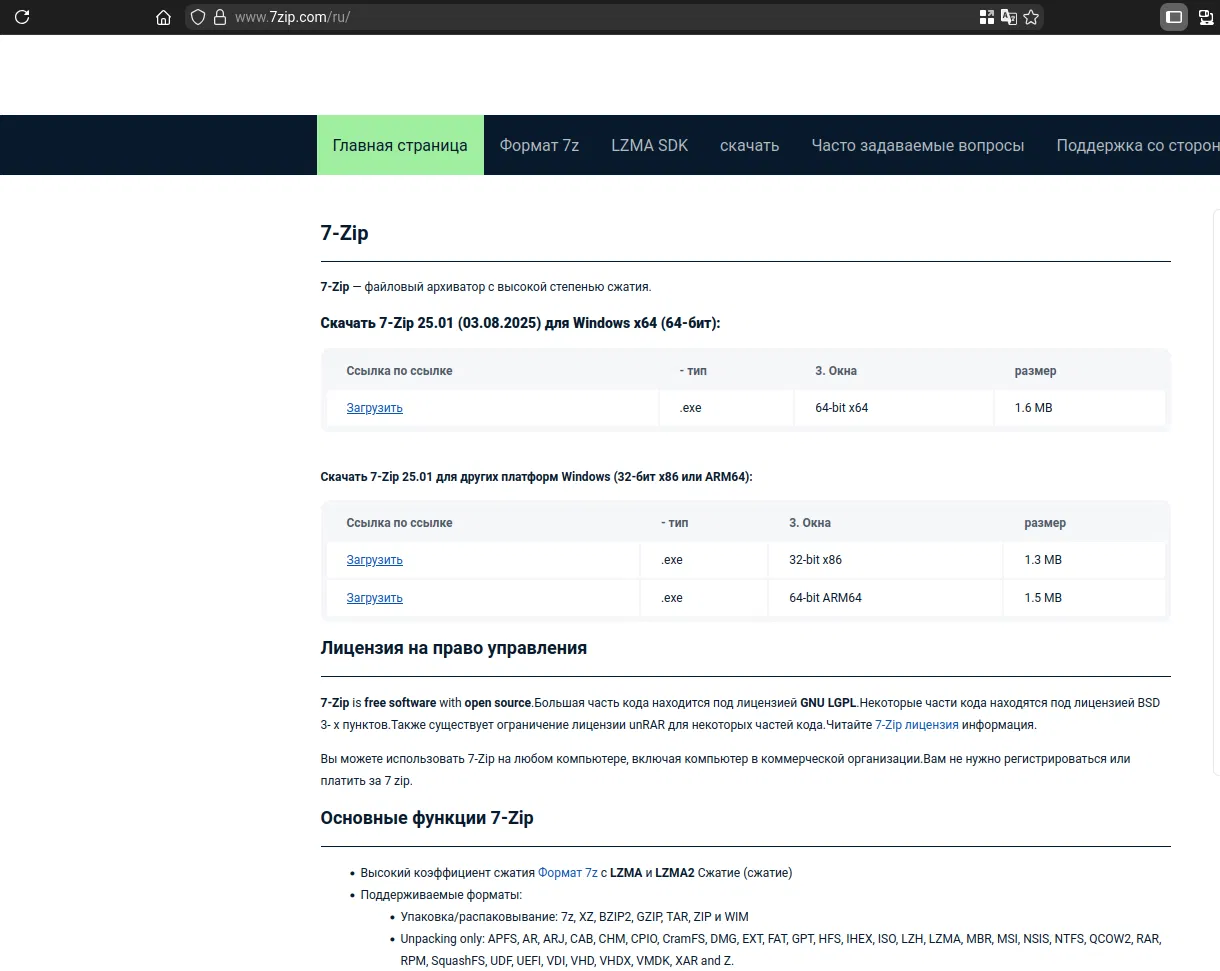Click the Основные функции 7-Zip heading

tap(427, 818)
